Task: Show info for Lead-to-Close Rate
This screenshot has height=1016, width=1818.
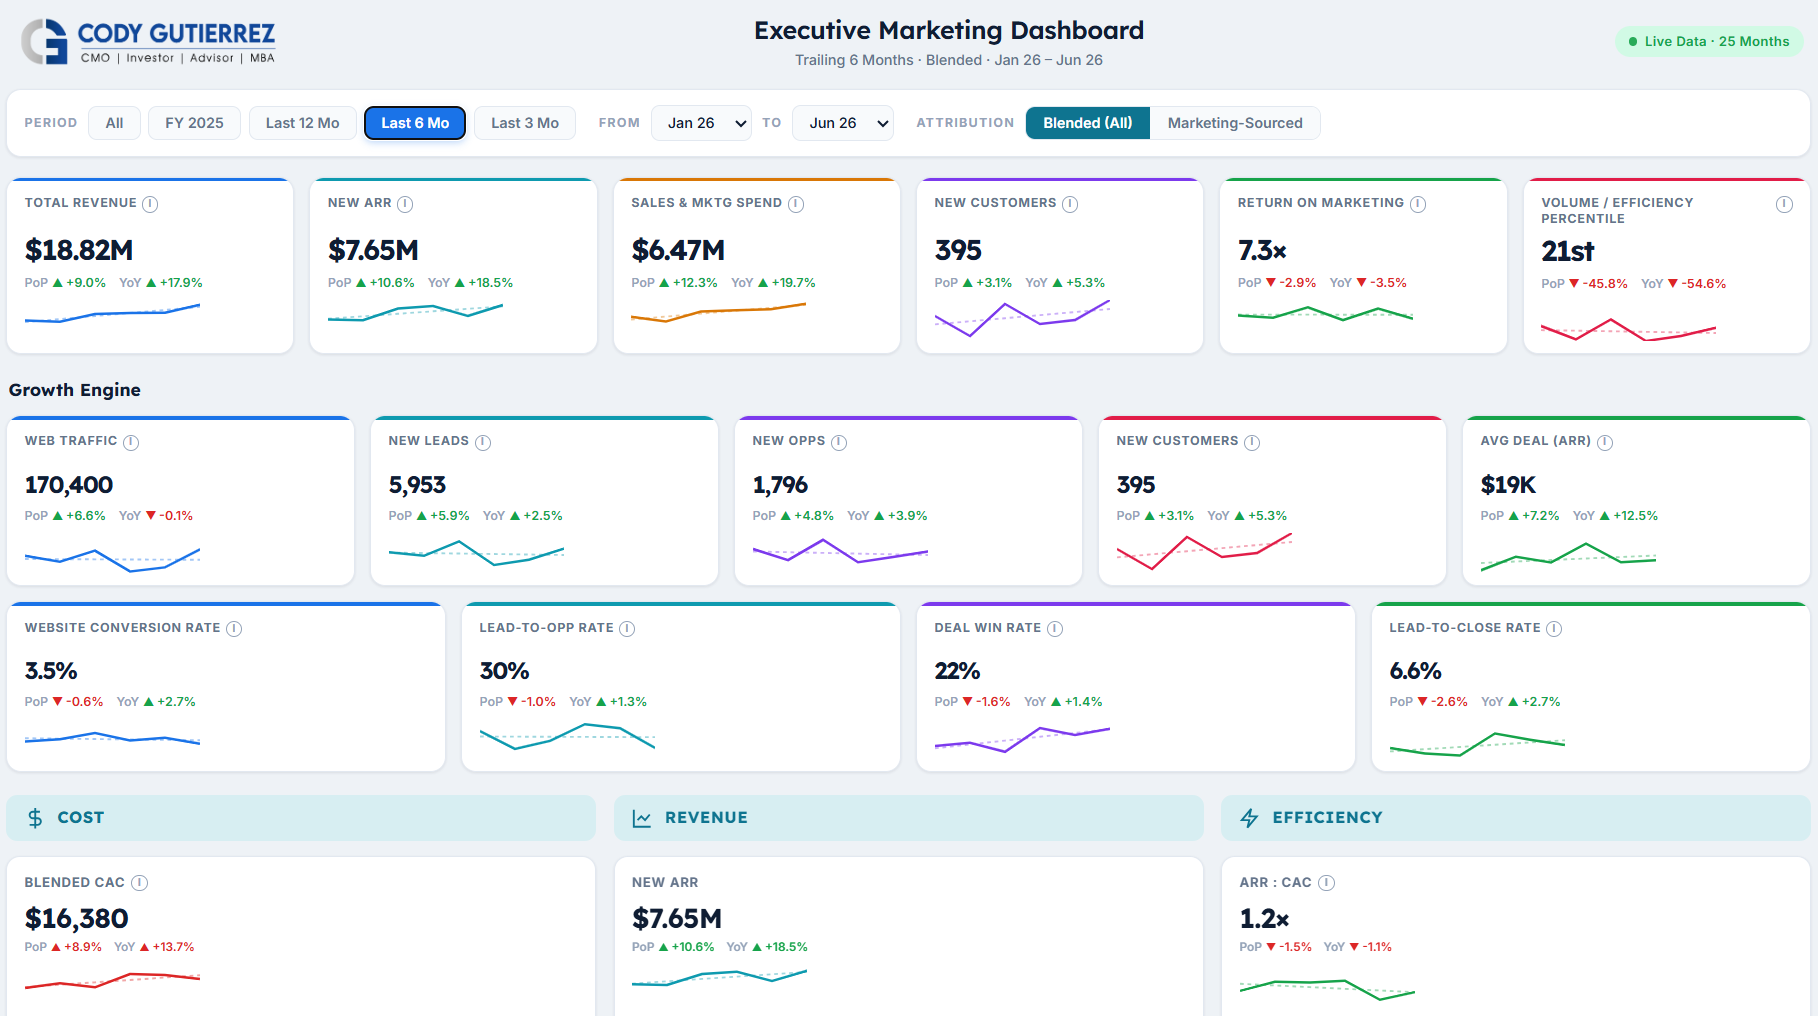Action: click(1554, 629)
